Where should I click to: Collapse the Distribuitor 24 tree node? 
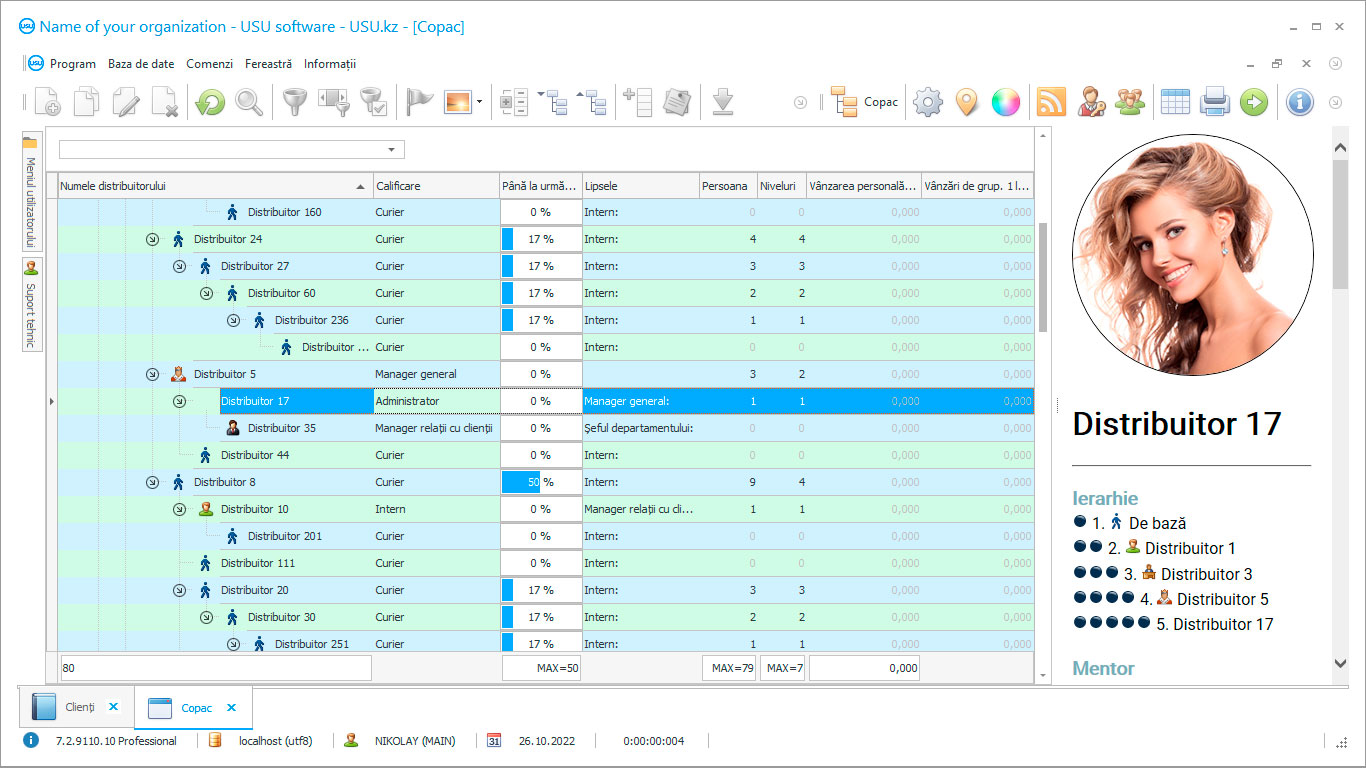point(152,239)
